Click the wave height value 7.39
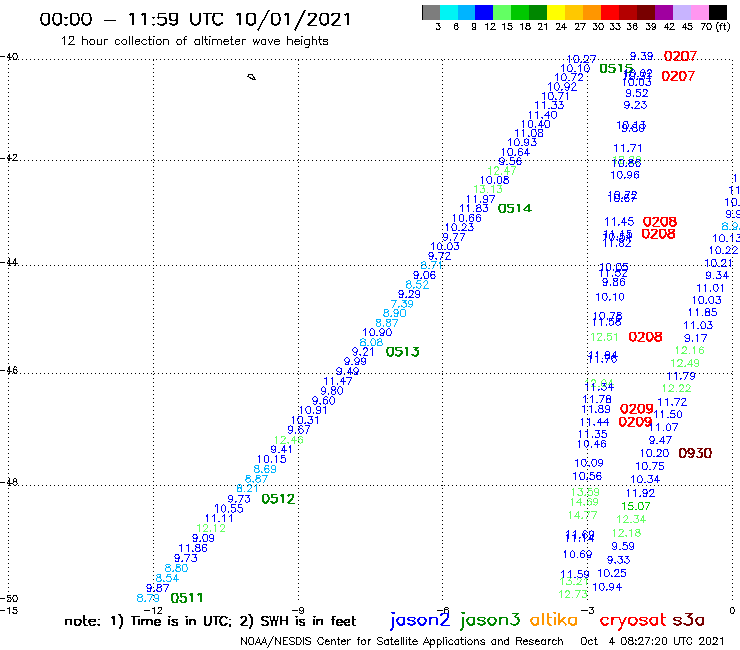 coord(402,304)
